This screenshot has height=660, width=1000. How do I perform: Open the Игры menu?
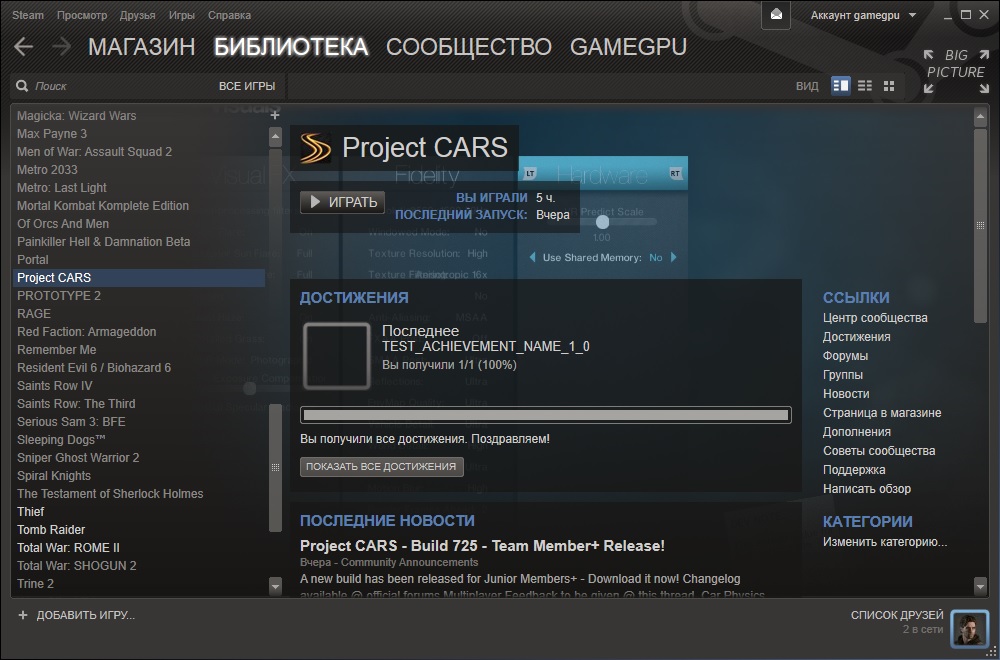pos(182,15)
